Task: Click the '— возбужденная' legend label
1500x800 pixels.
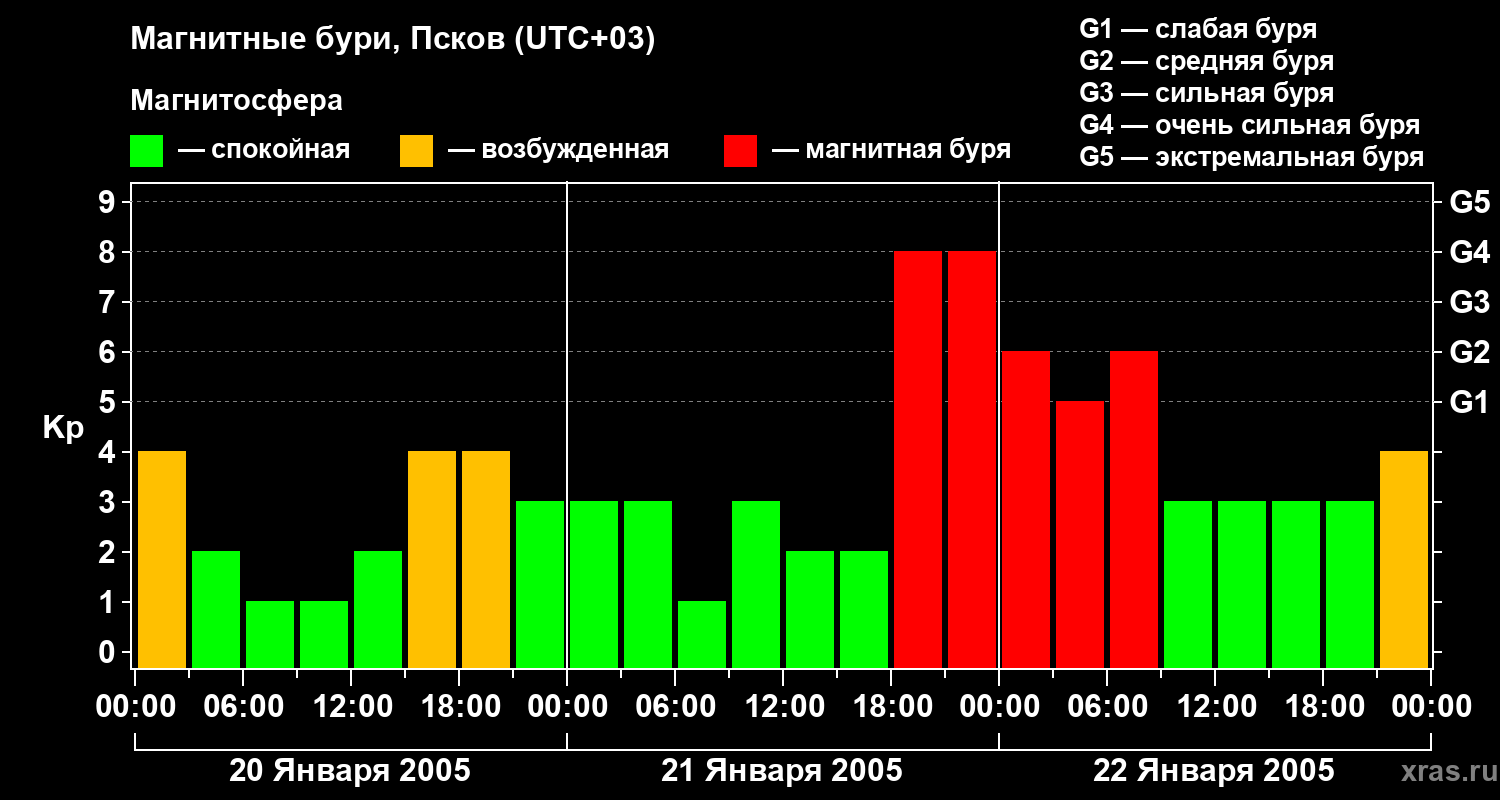Action: (x=558, y=150)
